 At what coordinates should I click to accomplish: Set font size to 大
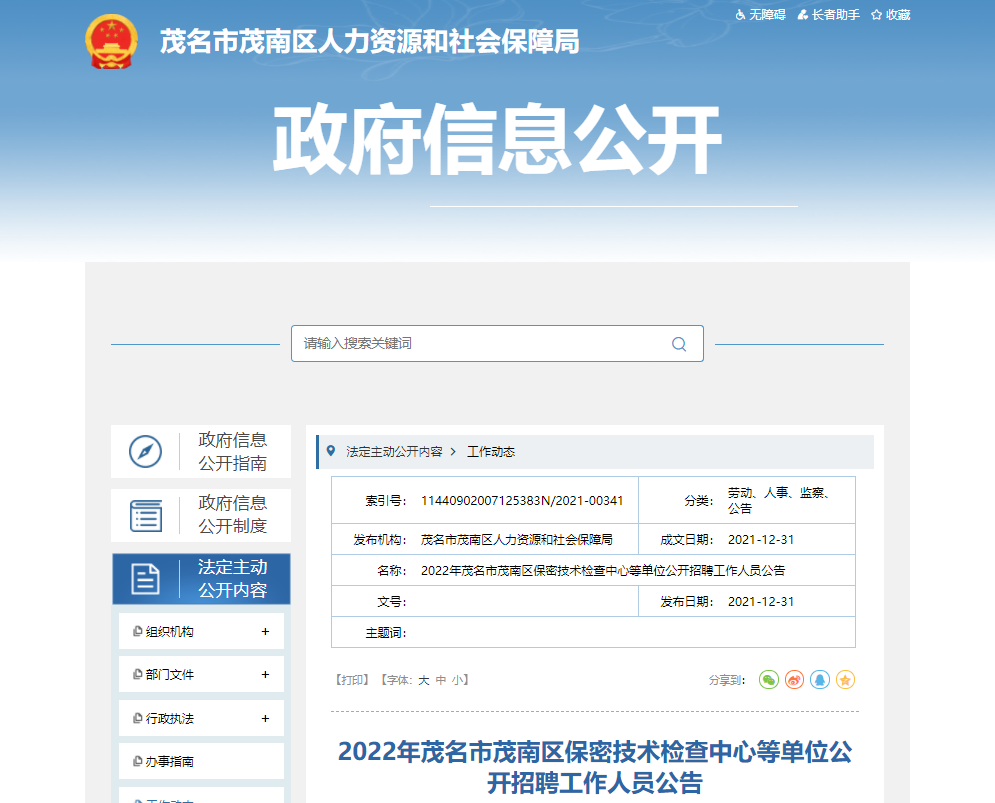point(424,680)
